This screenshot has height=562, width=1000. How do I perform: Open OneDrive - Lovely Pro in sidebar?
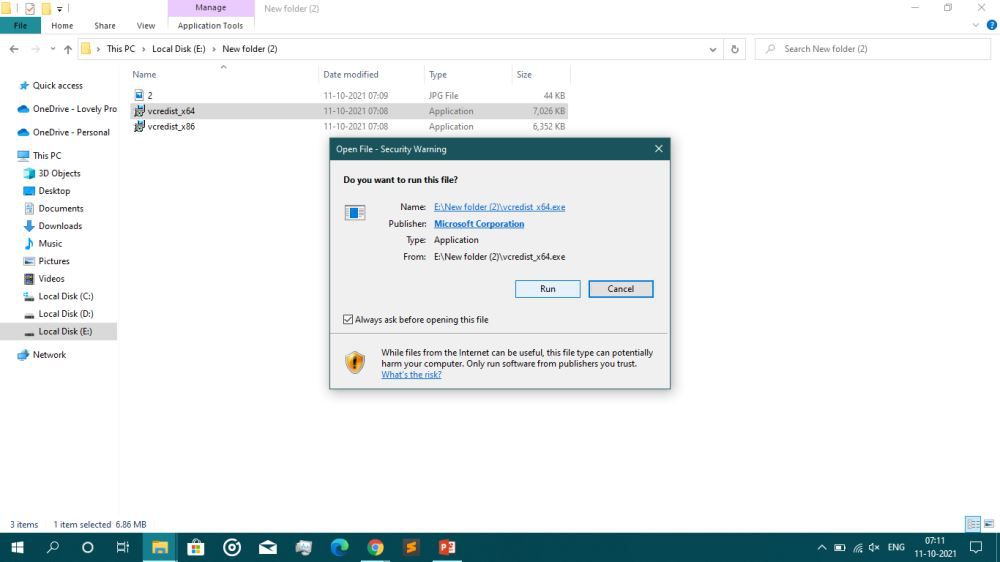click(75, 109)
